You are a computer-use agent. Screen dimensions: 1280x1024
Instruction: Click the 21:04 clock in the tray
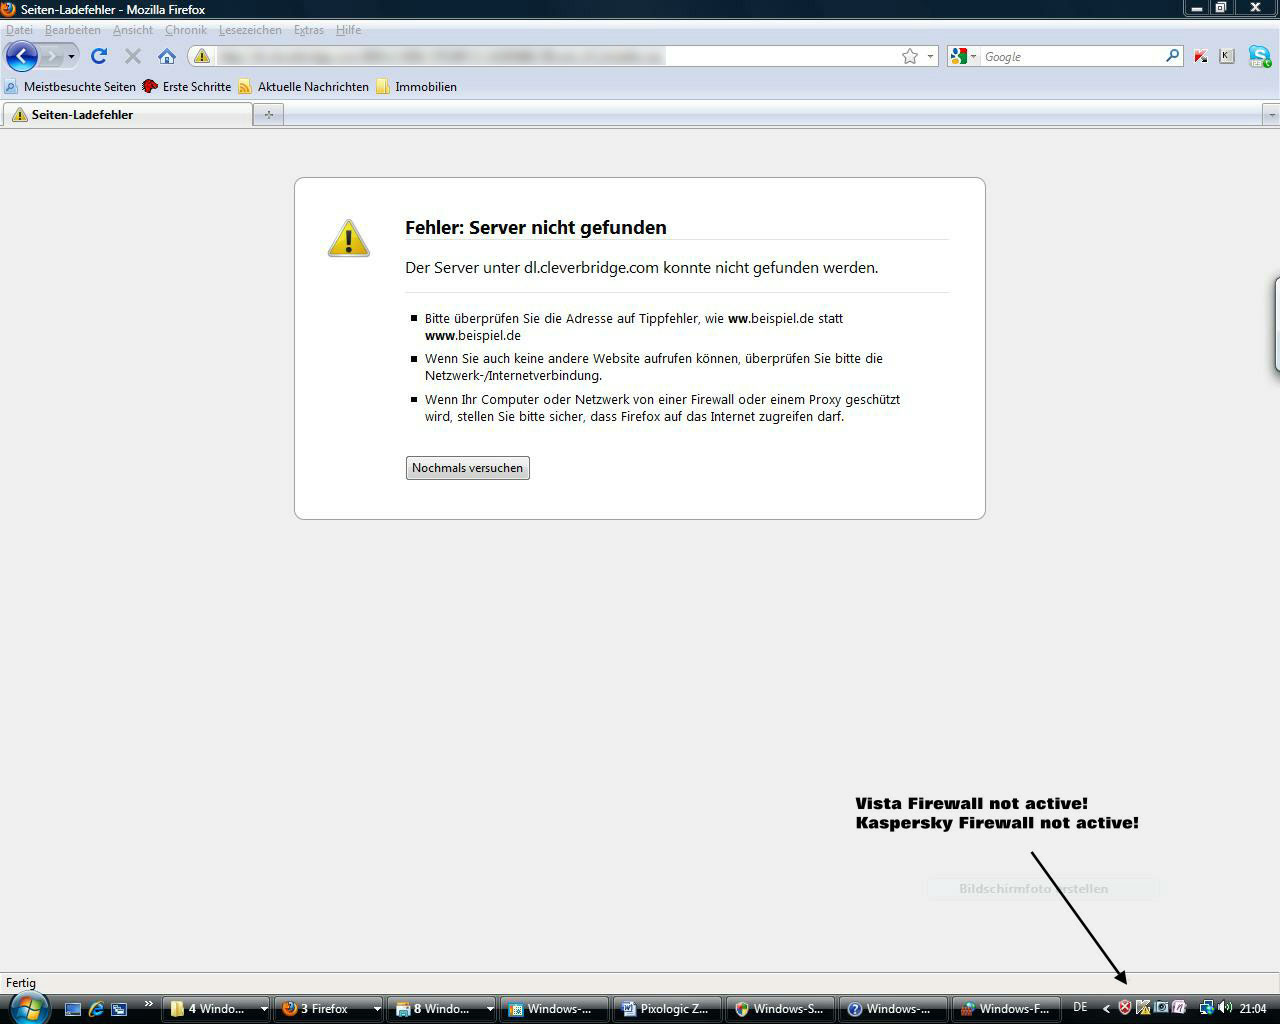click(1253, 1008)
